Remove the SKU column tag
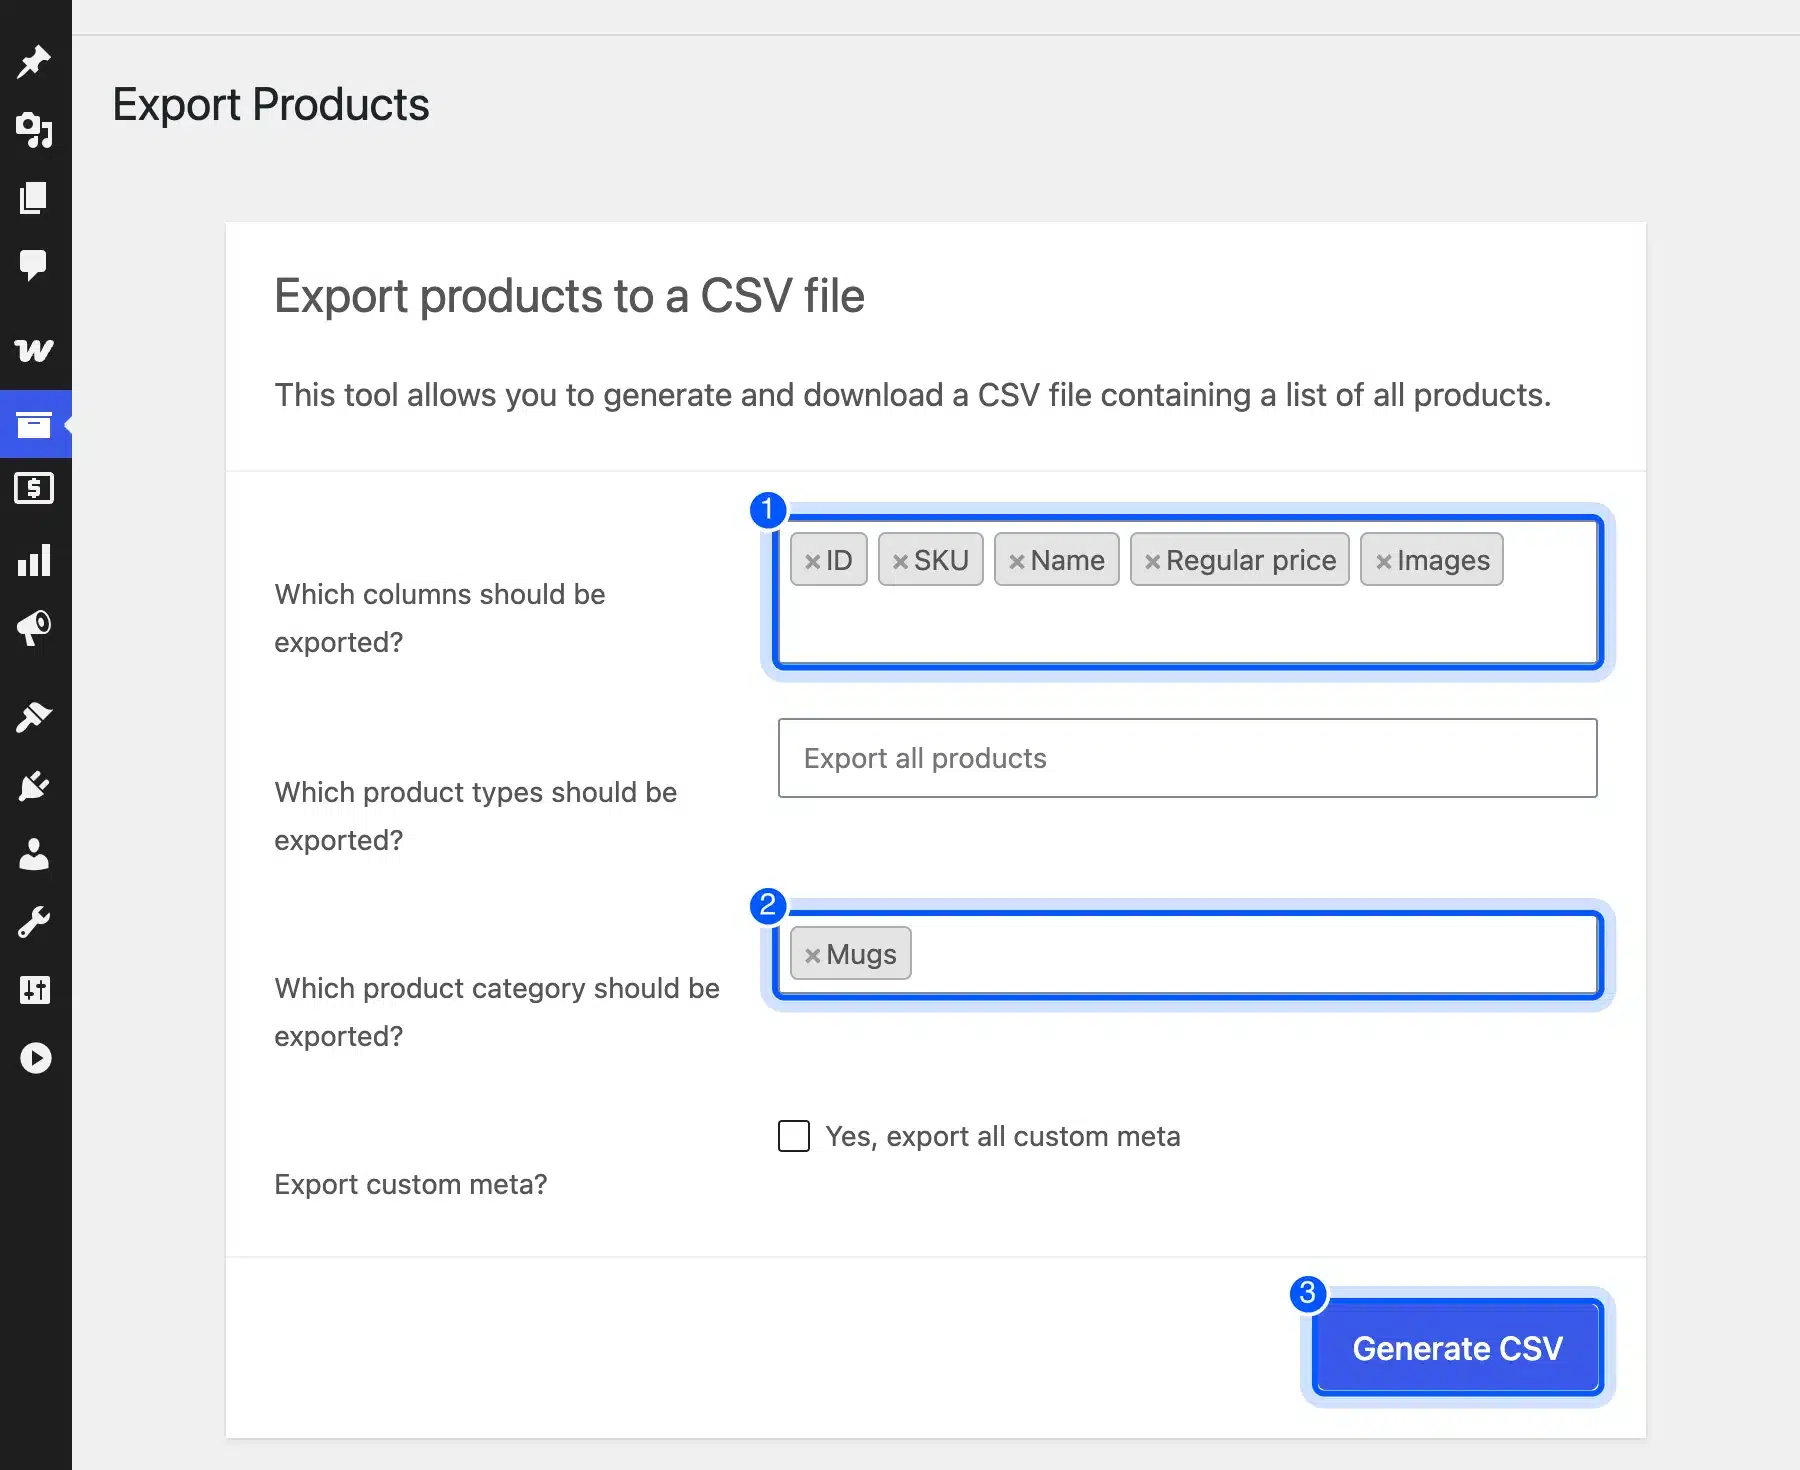Image resolution: width=1800 pixels, height=1470 pixels. pyautogui.click(x=900, y=561)
